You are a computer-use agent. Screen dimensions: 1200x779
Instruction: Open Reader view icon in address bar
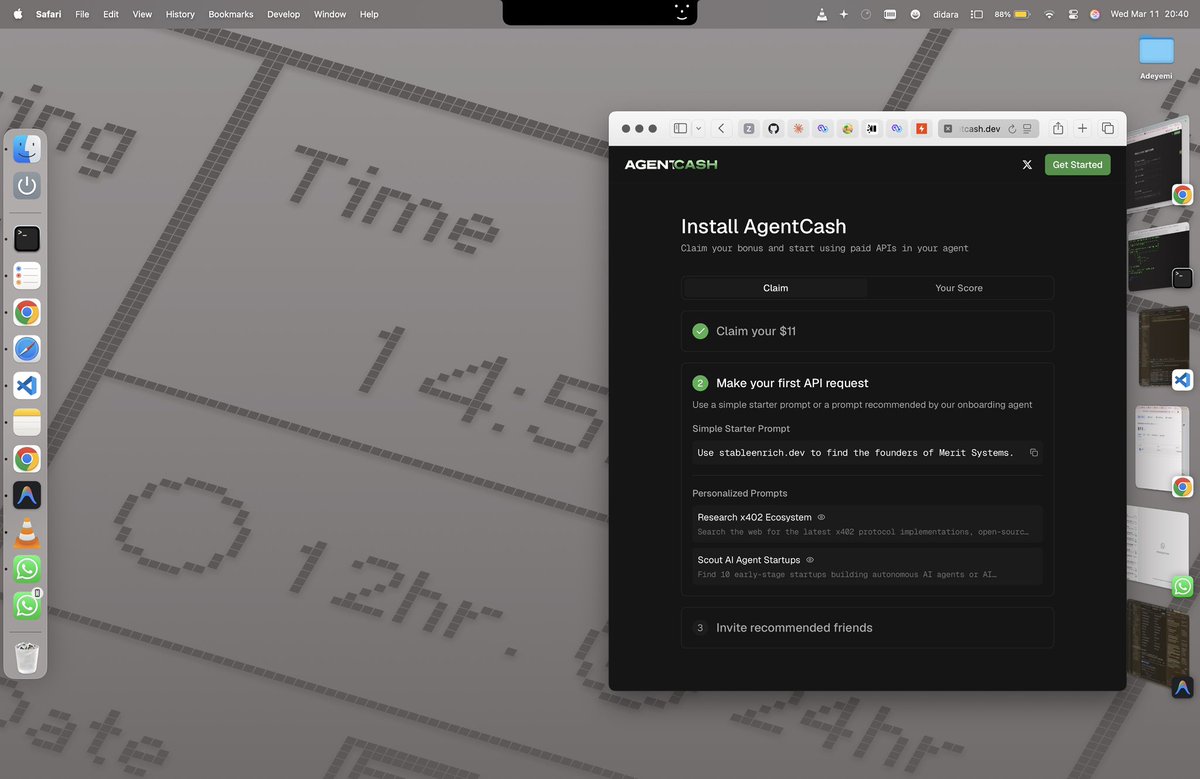pos(1028,128)
